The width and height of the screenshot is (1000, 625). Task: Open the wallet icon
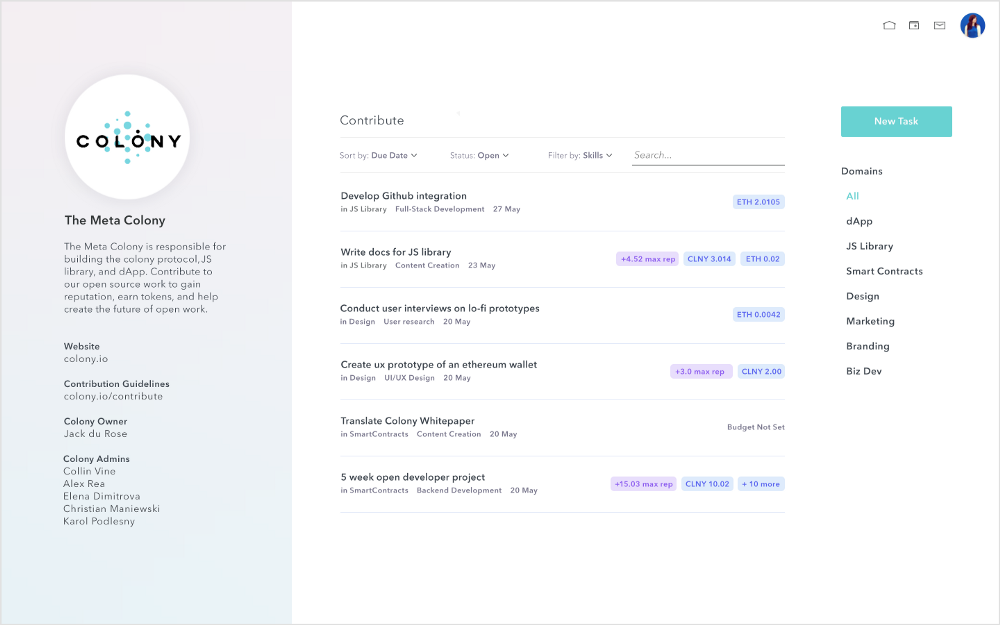coord(914,26)
